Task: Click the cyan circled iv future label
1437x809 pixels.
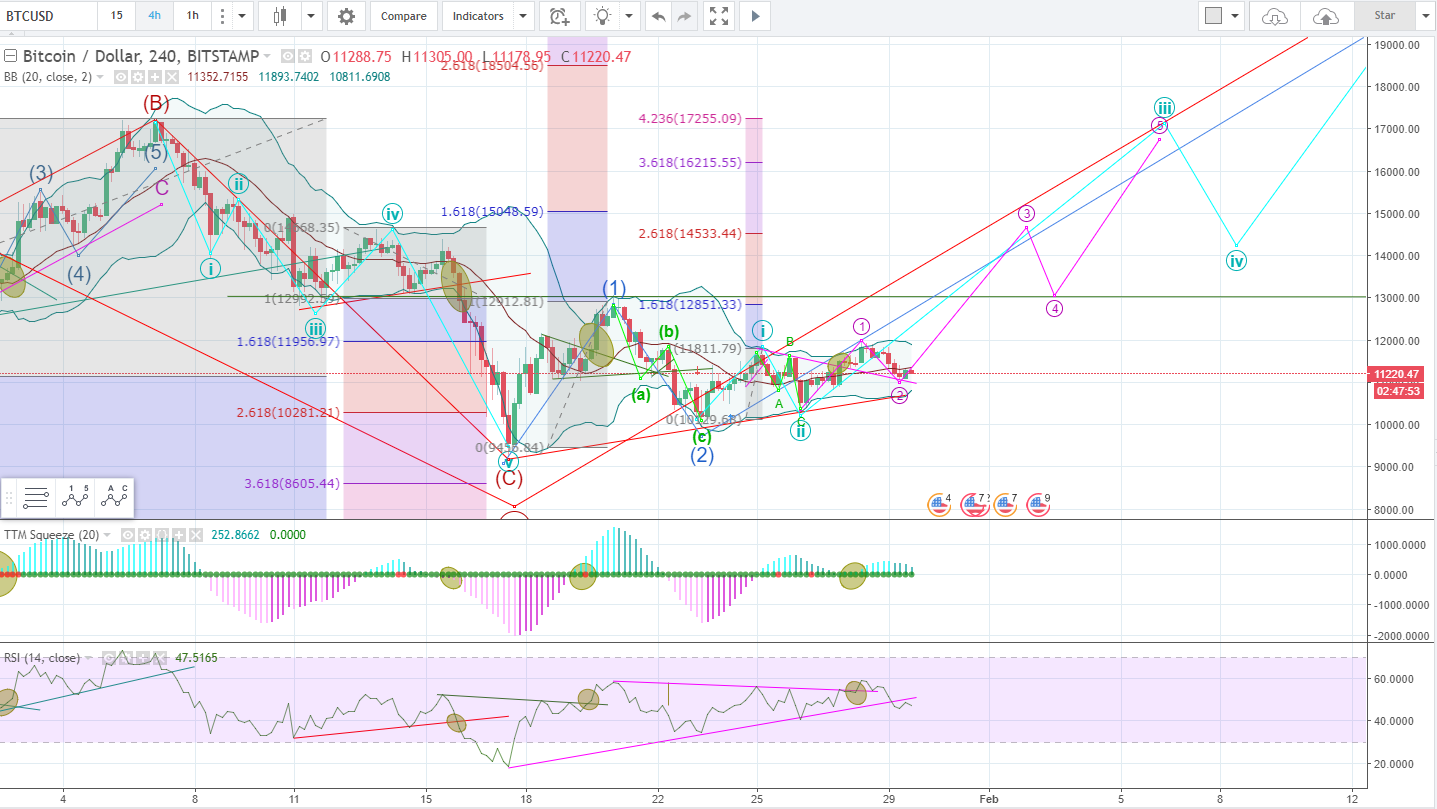Action: point(1236,261)
